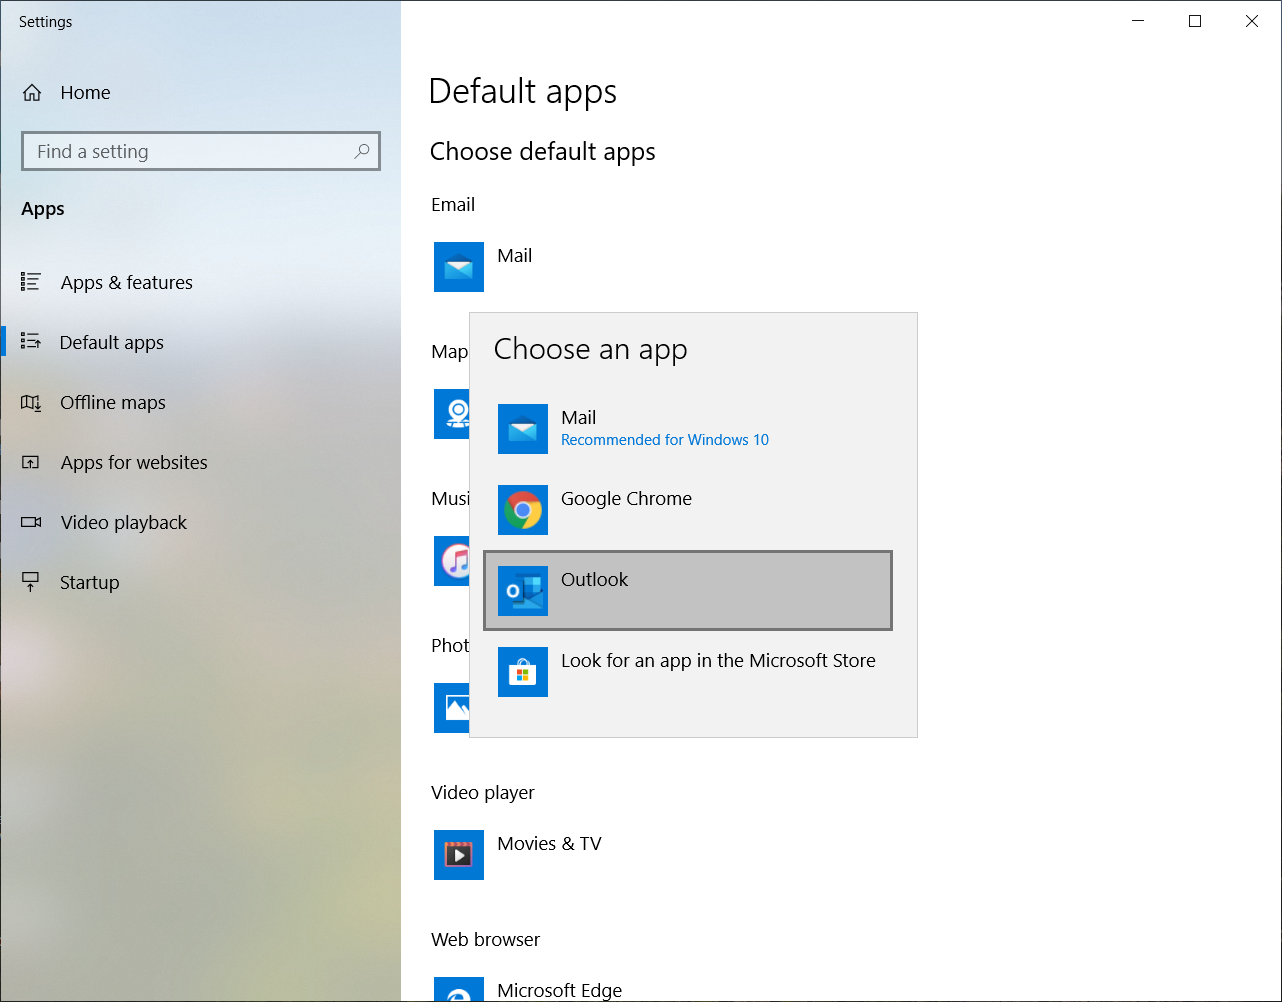Click the Movies & TV icon
Screen dimensions: 1282x1002
click(x=459, y=855)
